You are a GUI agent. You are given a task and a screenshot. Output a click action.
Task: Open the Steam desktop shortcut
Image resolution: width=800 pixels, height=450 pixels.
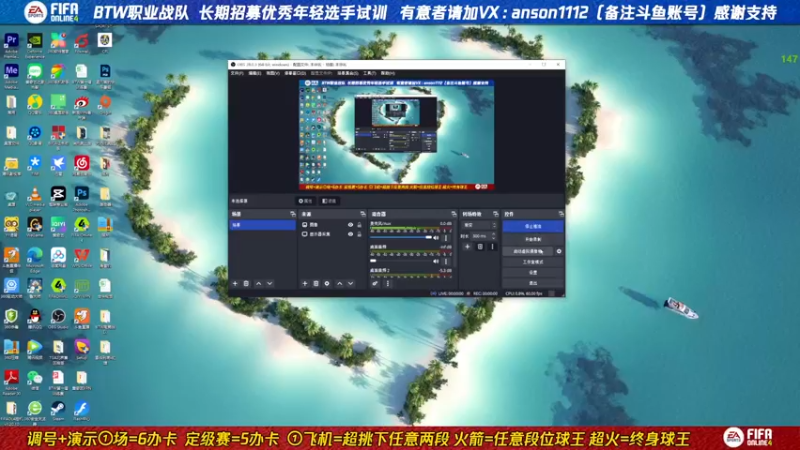pos(58,409)
